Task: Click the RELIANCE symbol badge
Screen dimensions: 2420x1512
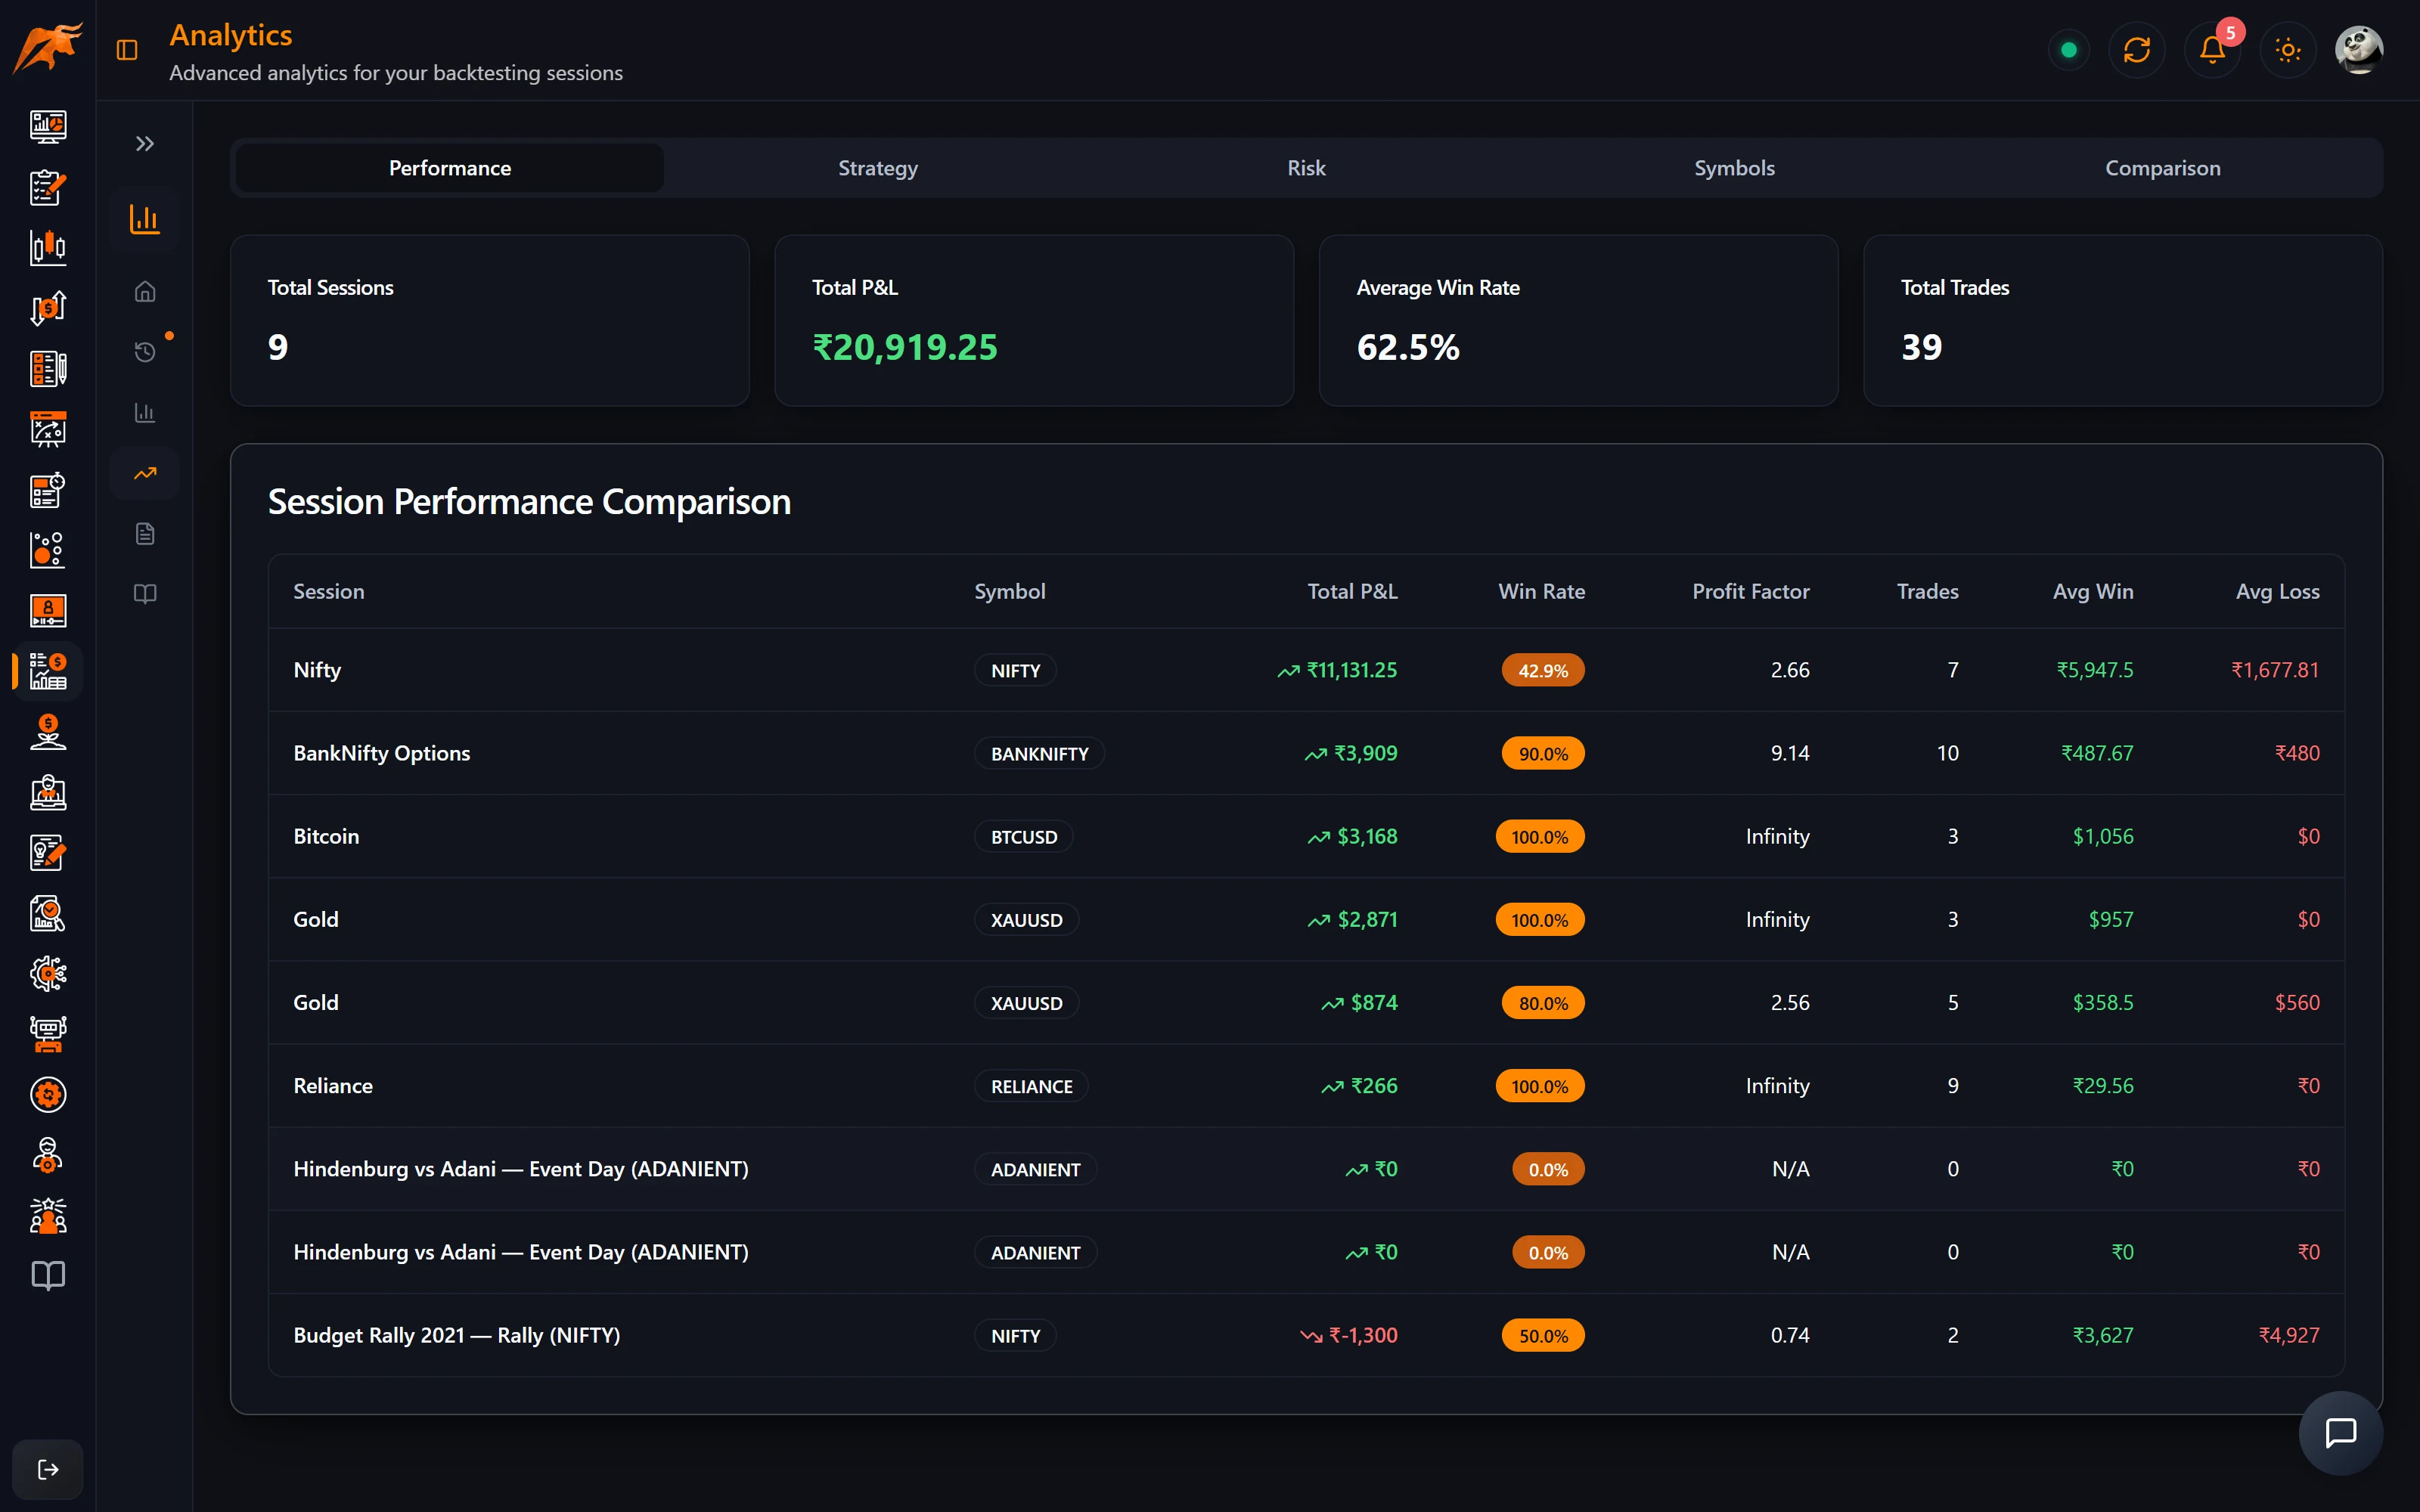Action: pyautogui.click(x=1031, y=1086)
